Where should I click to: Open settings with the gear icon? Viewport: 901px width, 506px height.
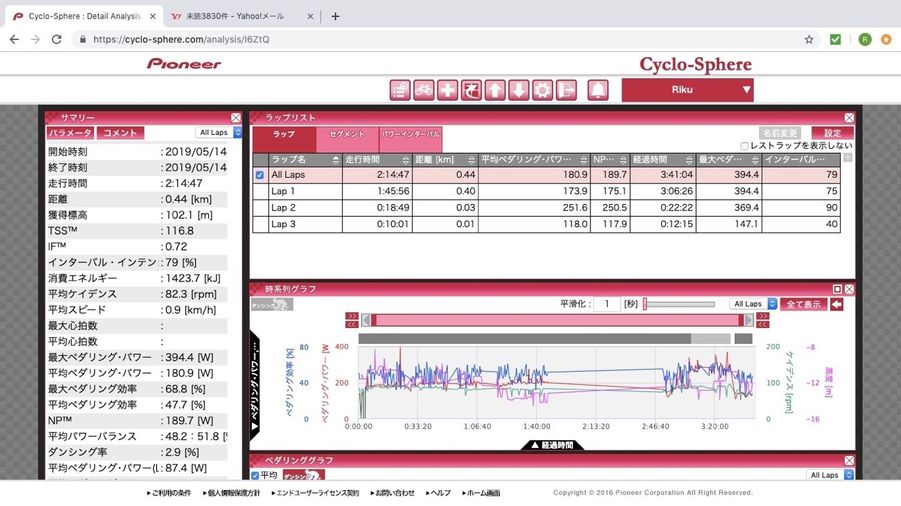pyautogui.click(x=542, y=90)
